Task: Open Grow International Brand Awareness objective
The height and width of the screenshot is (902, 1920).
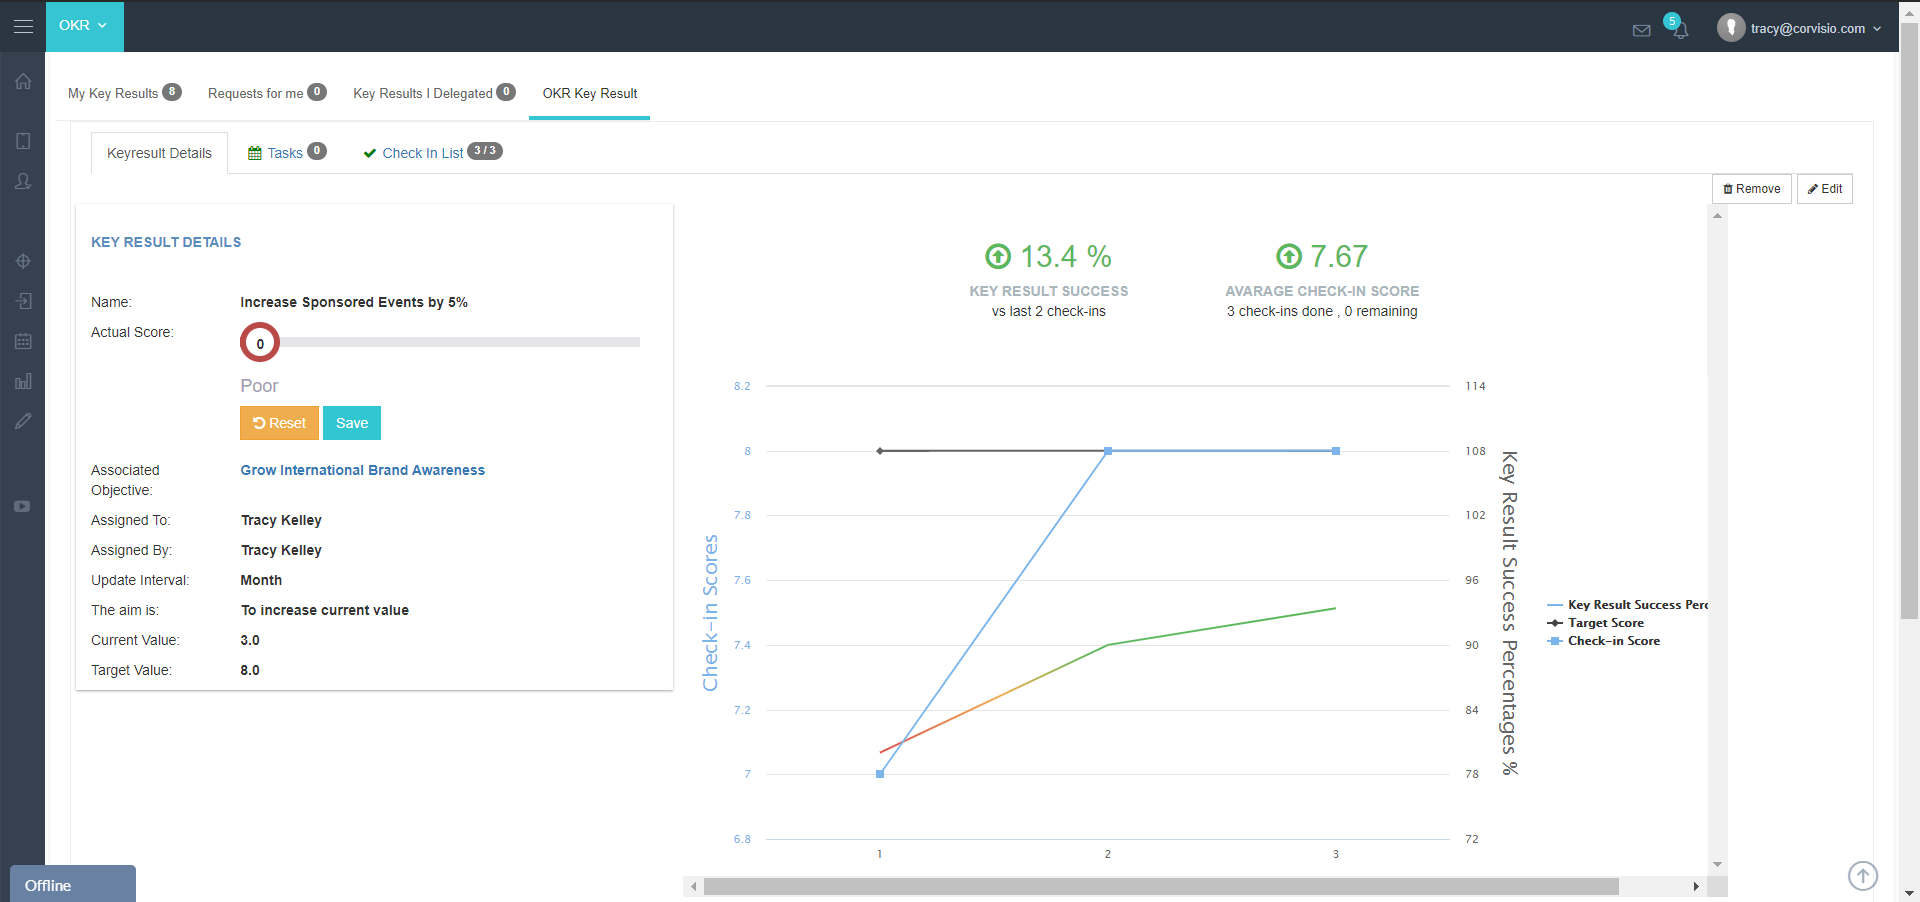Action: [362, 470]
